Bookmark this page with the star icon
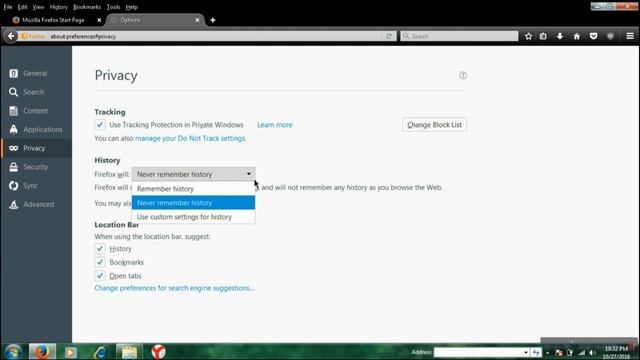The width and height of the screenshot is (640, 360). point(529,36)
